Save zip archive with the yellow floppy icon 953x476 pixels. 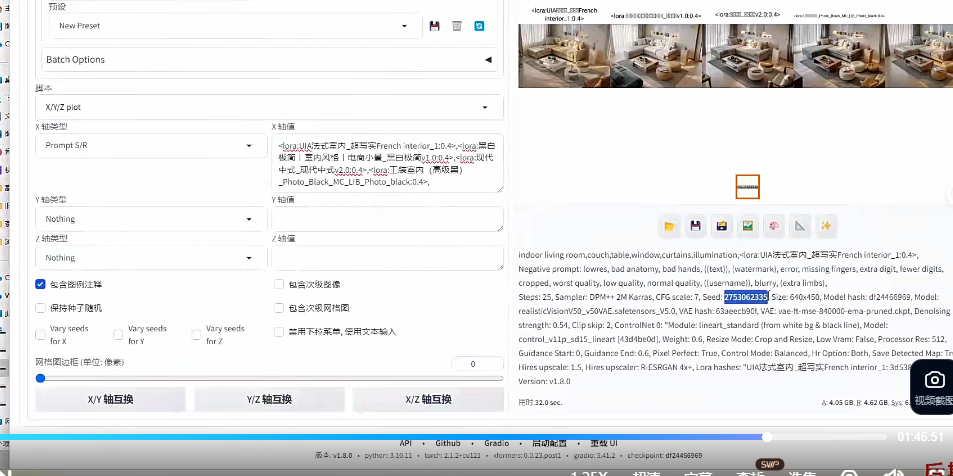[x=721, y=226]
